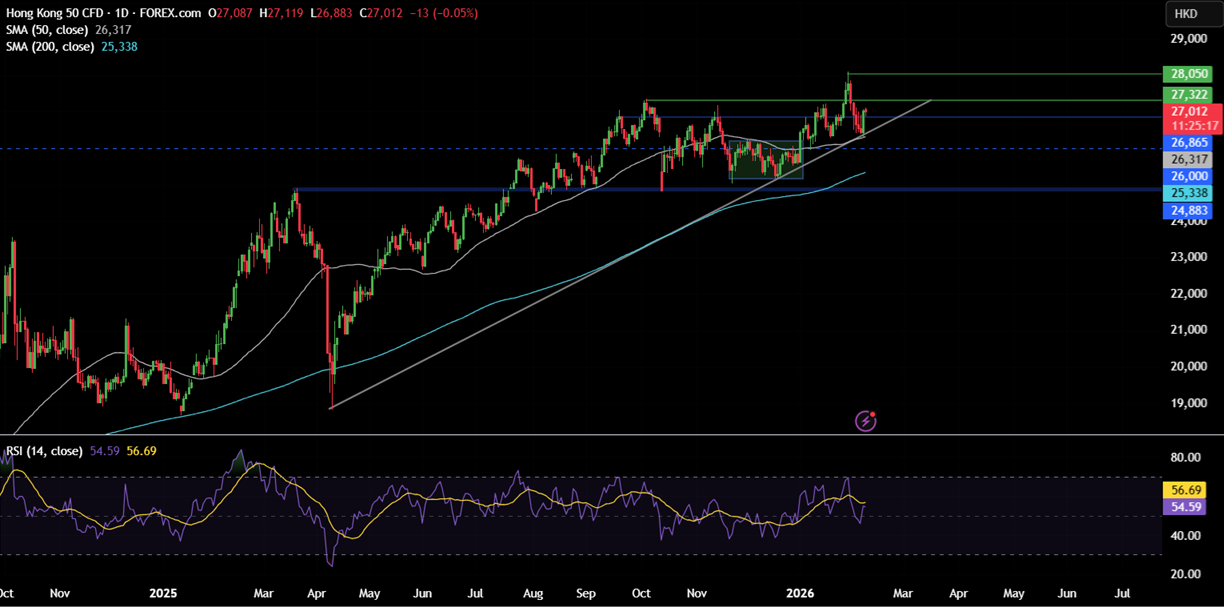Click the green 27,322 price label
The image size is (1224, 607).
[1188, 93]
